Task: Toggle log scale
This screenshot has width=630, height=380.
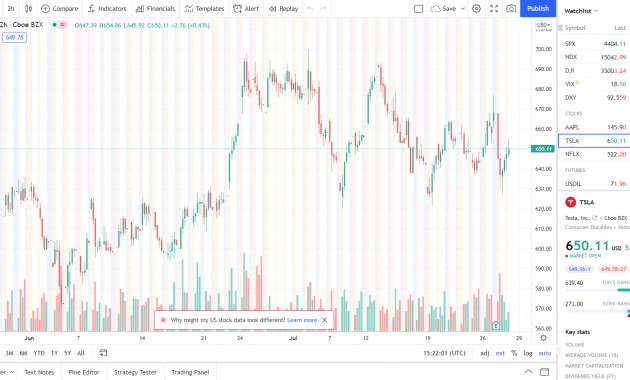Action: tap(528, 353)
